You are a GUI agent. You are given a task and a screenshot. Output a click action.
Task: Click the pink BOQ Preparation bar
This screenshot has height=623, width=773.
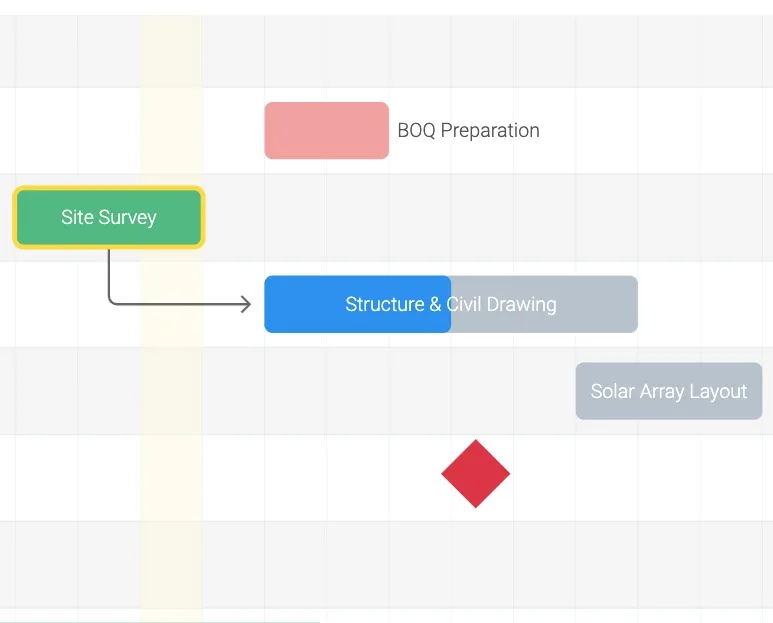[x=326, y=130]
